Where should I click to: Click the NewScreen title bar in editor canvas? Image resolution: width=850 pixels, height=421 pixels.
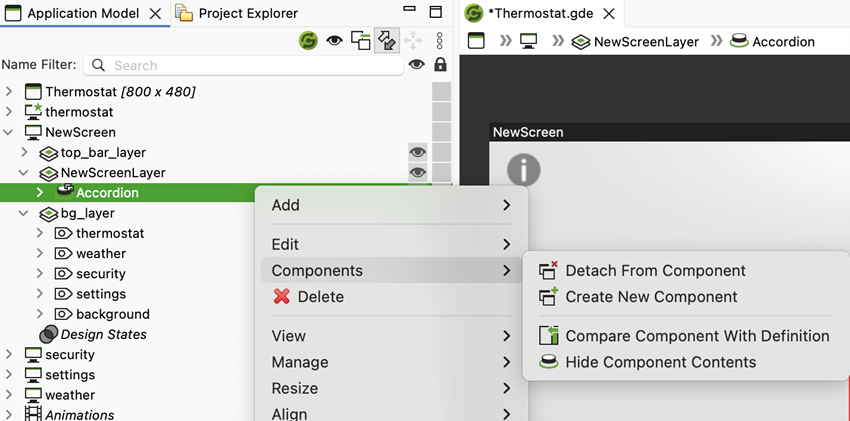point(669,132)
